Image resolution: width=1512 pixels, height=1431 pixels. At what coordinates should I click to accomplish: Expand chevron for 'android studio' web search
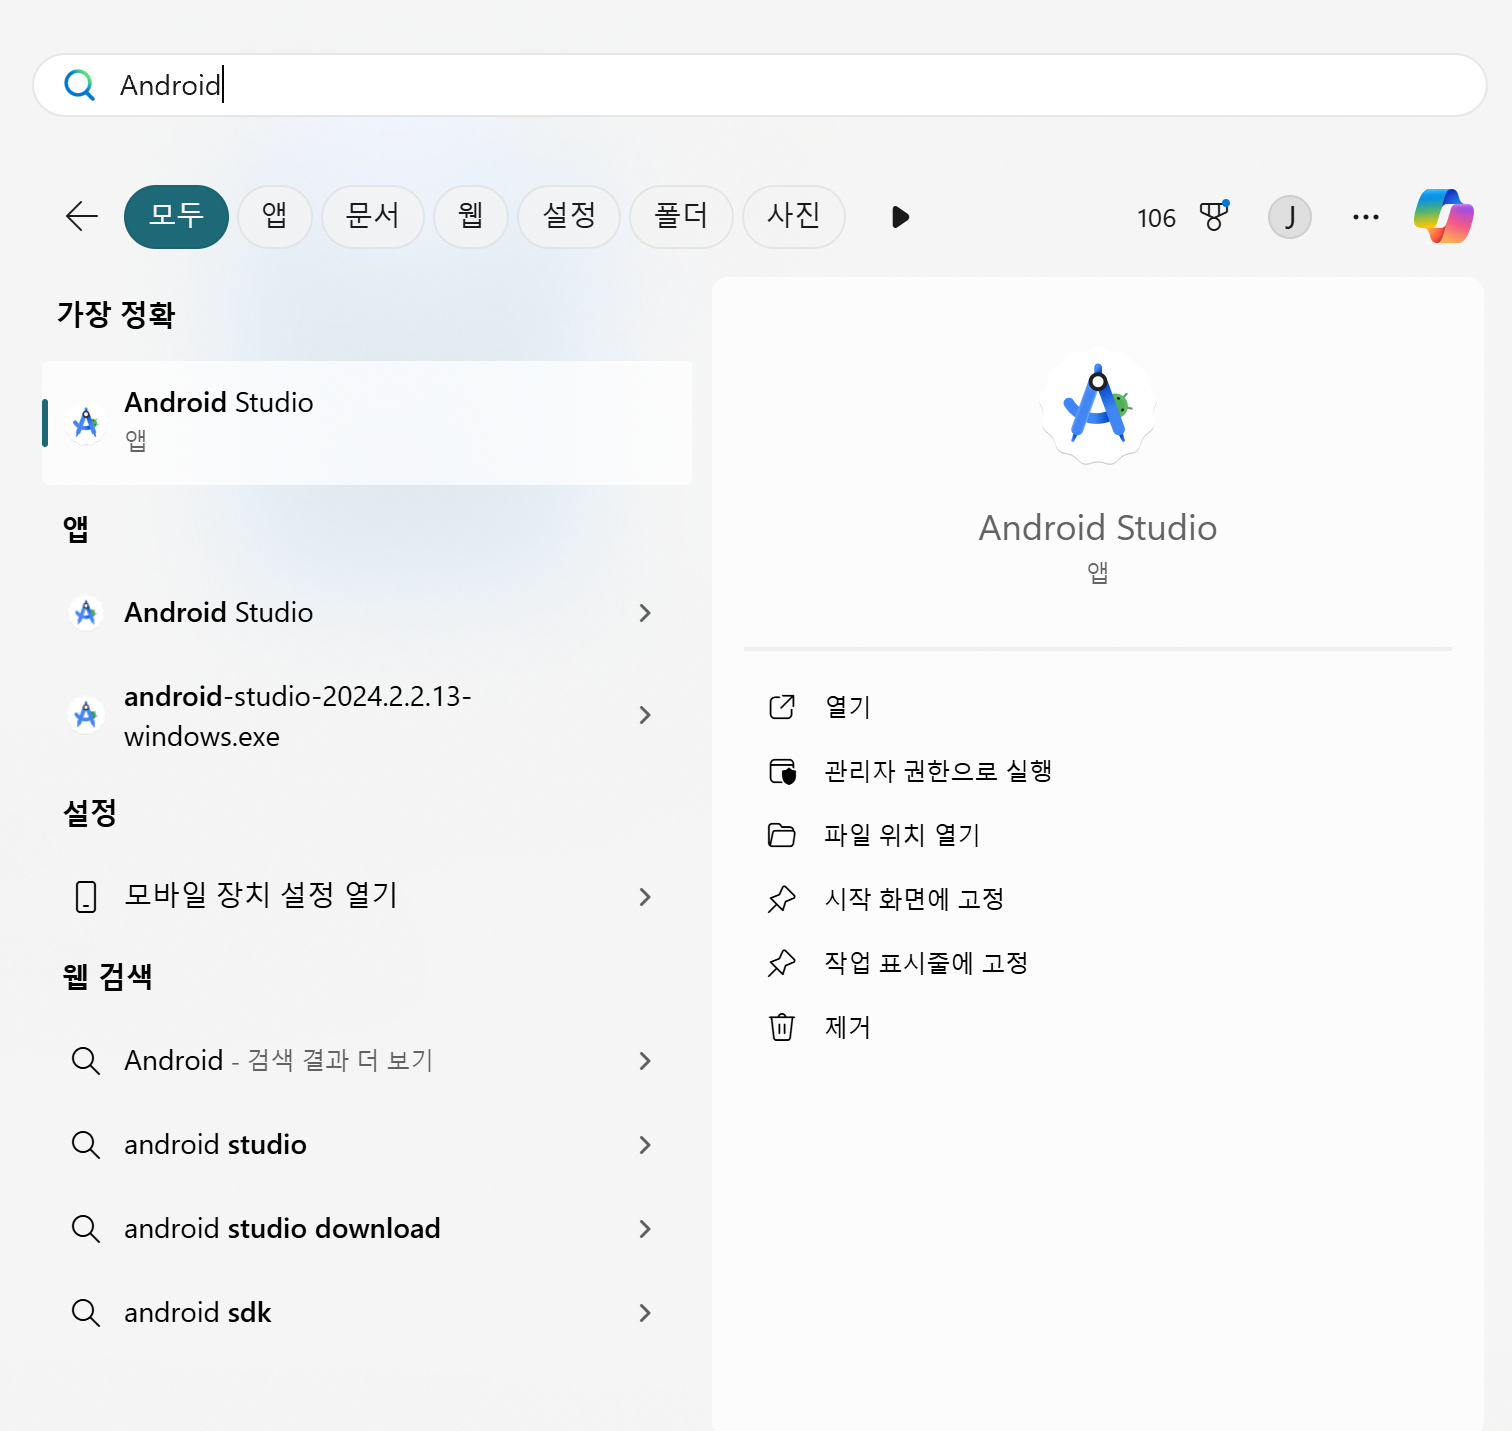point(645,1145)
